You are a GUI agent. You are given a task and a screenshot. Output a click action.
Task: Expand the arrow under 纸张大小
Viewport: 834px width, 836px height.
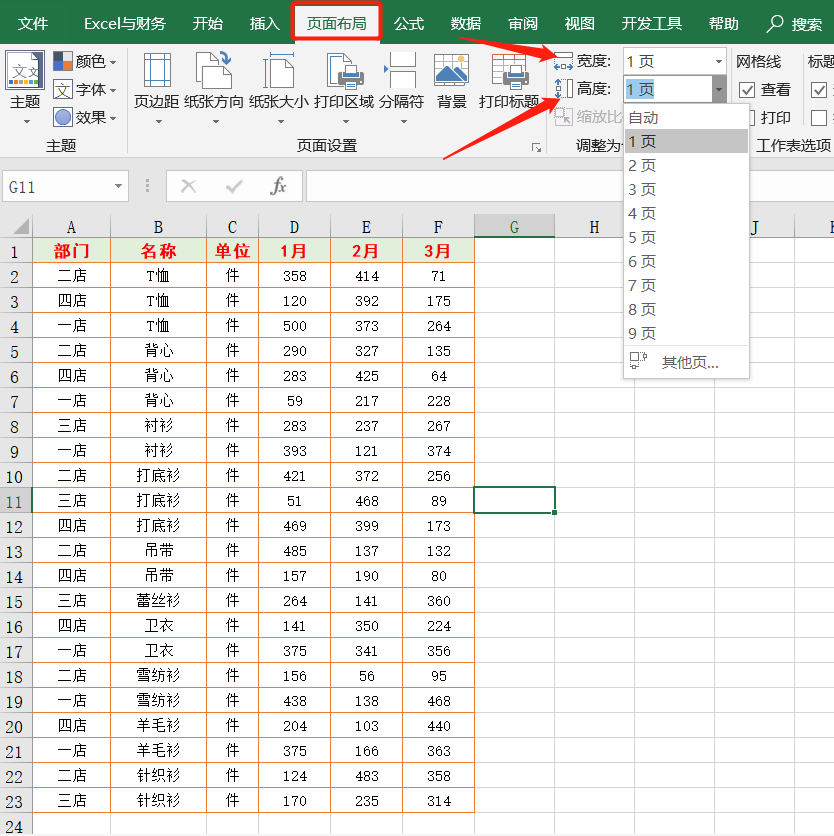pos(281,122)
